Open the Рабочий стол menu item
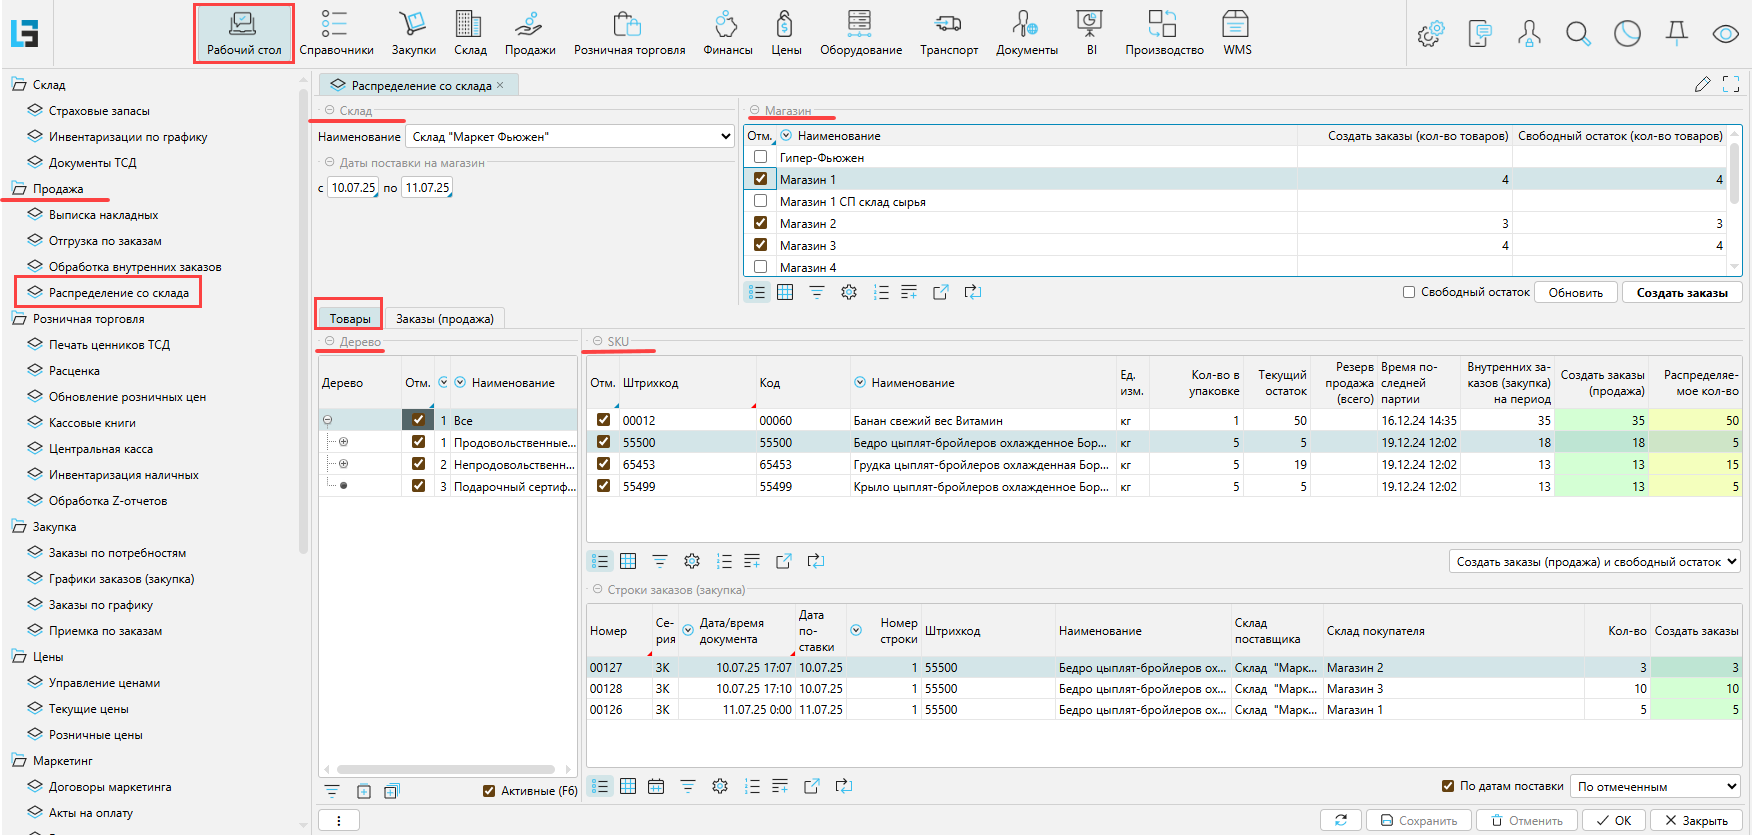The image size is (1752, 835). tap(243, 33)
